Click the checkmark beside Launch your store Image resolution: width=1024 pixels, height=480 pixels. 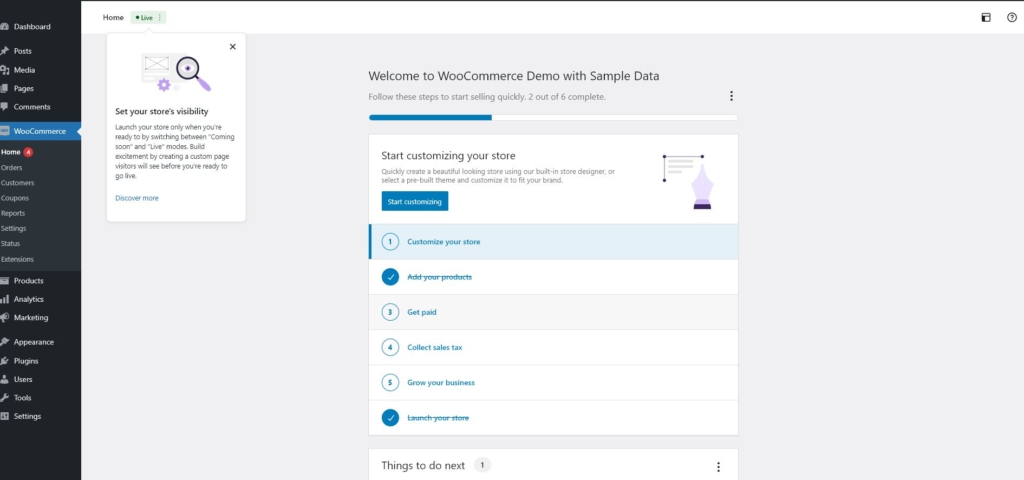[390, 418]
